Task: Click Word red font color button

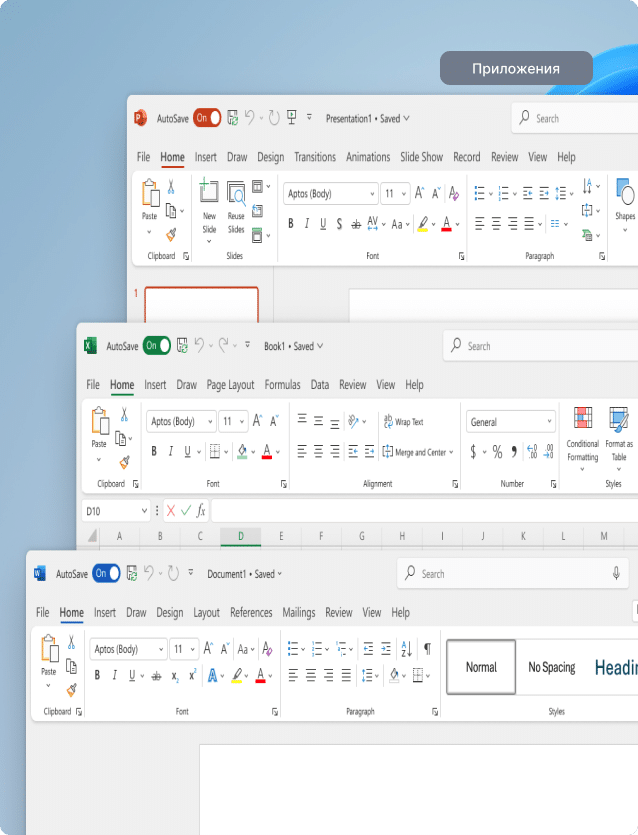Action: click(260, 675)
